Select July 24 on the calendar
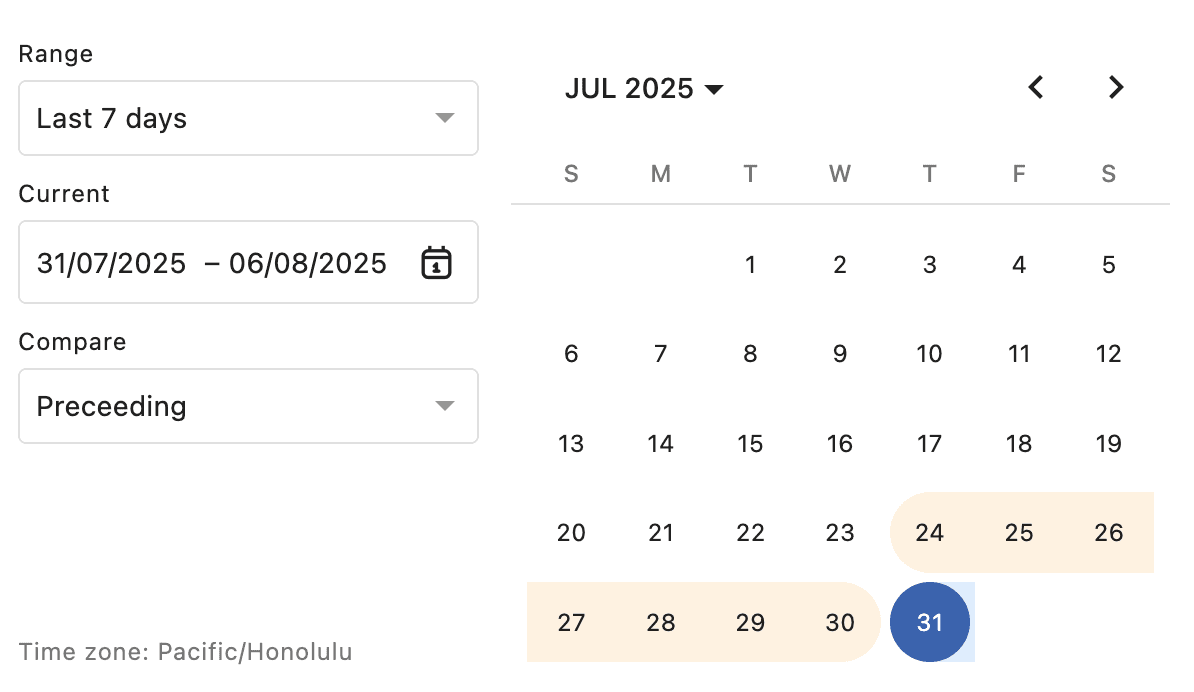 [x=930, y=532]
